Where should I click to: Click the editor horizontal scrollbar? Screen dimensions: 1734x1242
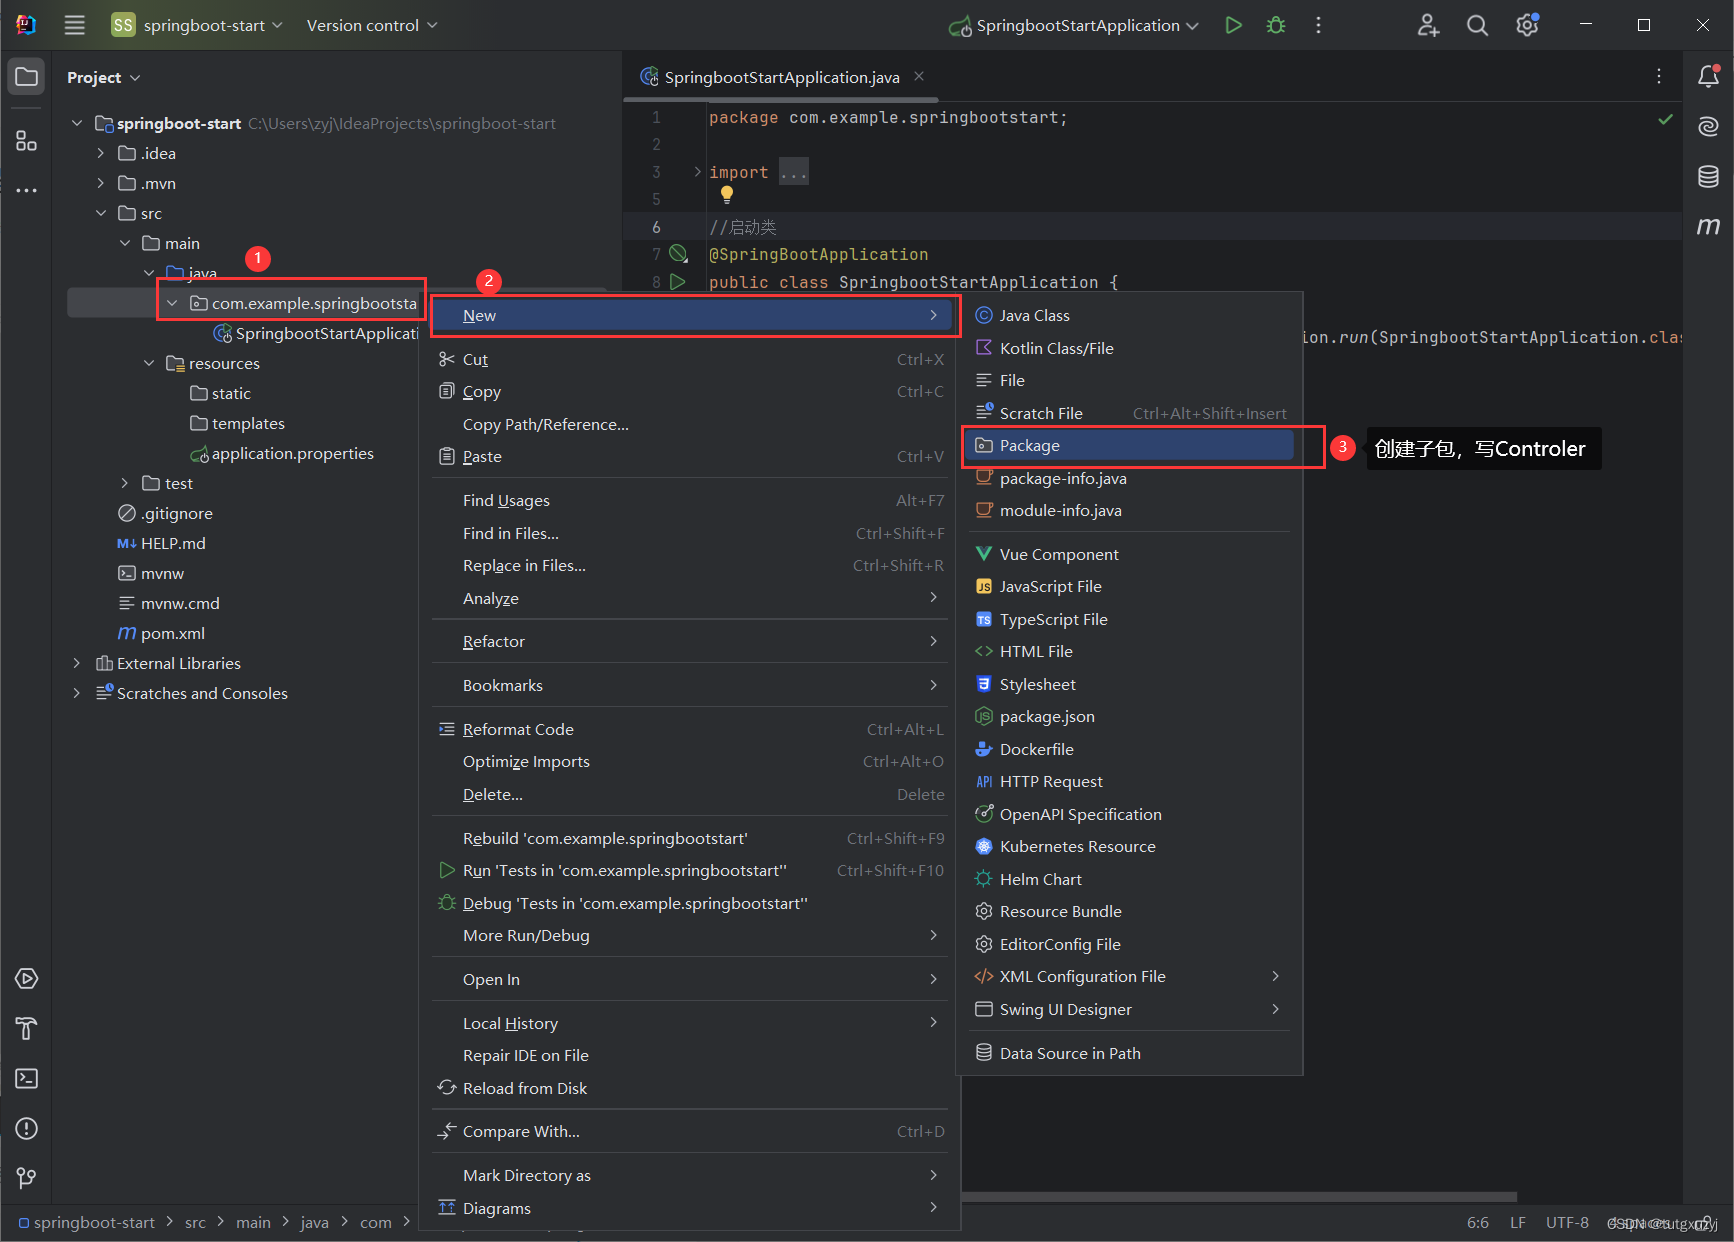tap(1239, 1196)
